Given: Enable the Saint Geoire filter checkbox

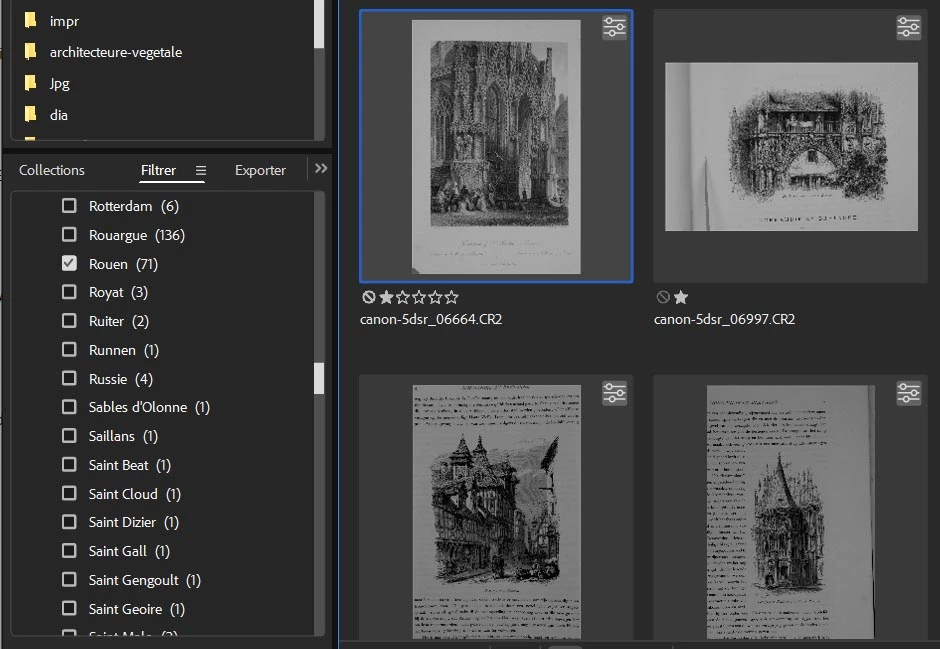Looking at the screenshot, I should pos(69,608).
